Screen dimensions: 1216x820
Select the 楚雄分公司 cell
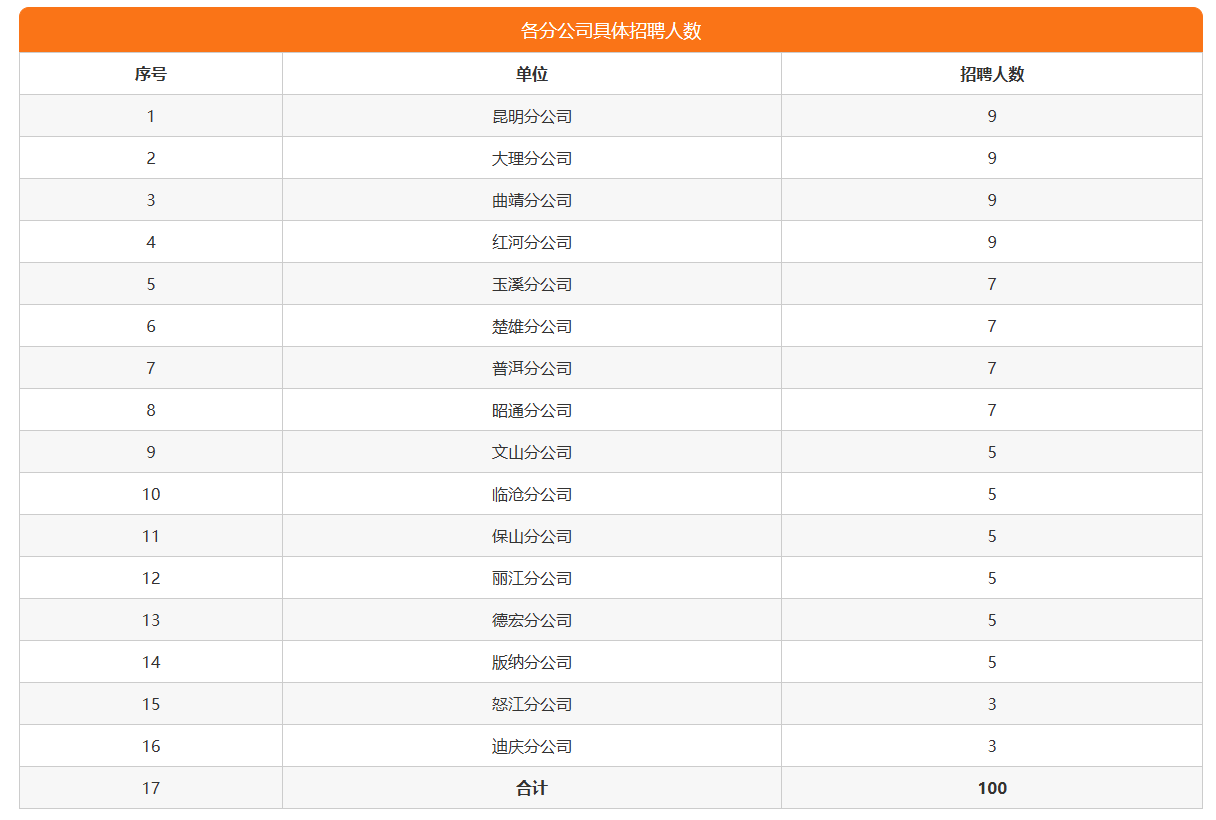coord(531,326)
